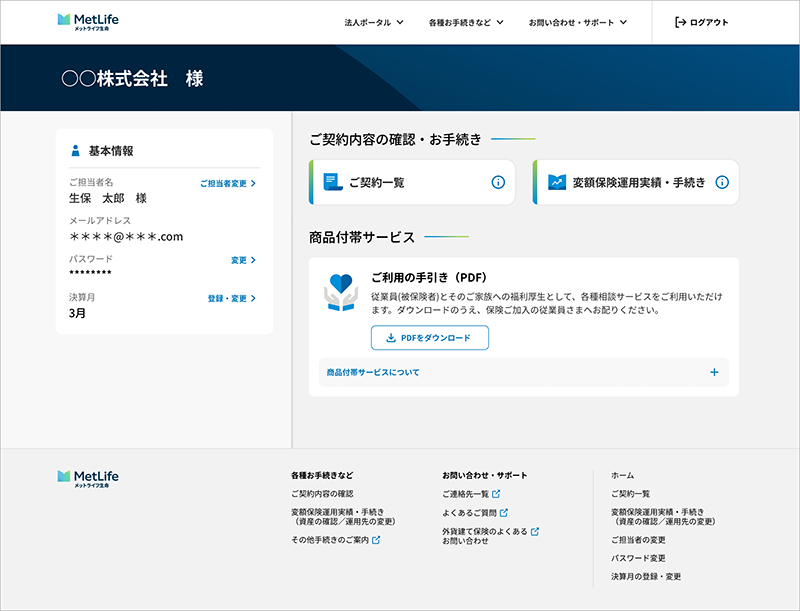Click footer link ご連絡先一覧
Screen dimensions: 800x611
tap(465, 494)
